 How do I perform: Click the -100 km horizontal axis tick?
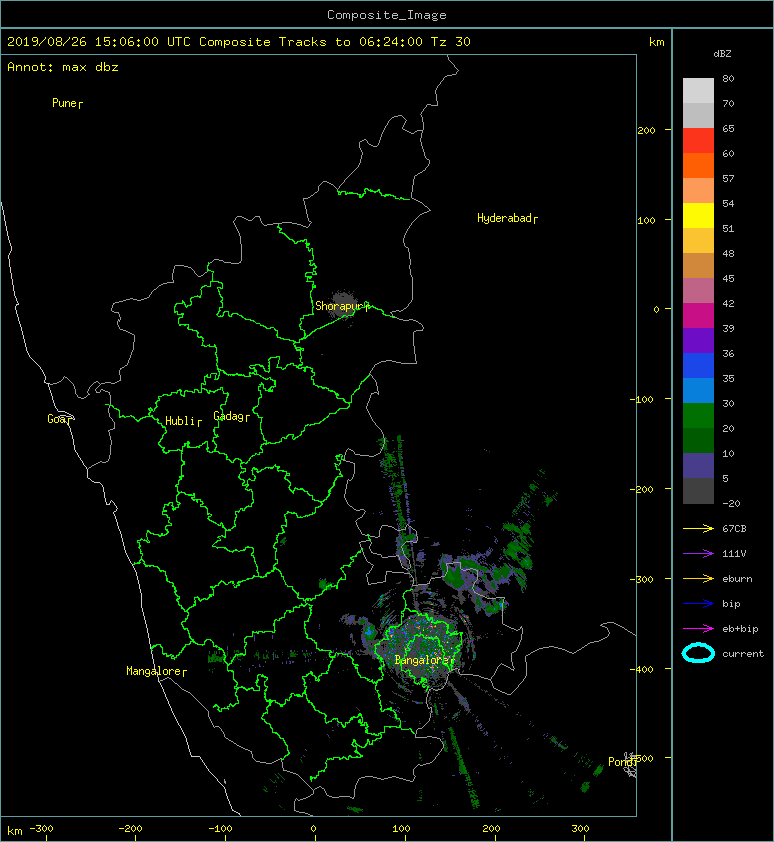pyautogui.click(x=221, y=829)
